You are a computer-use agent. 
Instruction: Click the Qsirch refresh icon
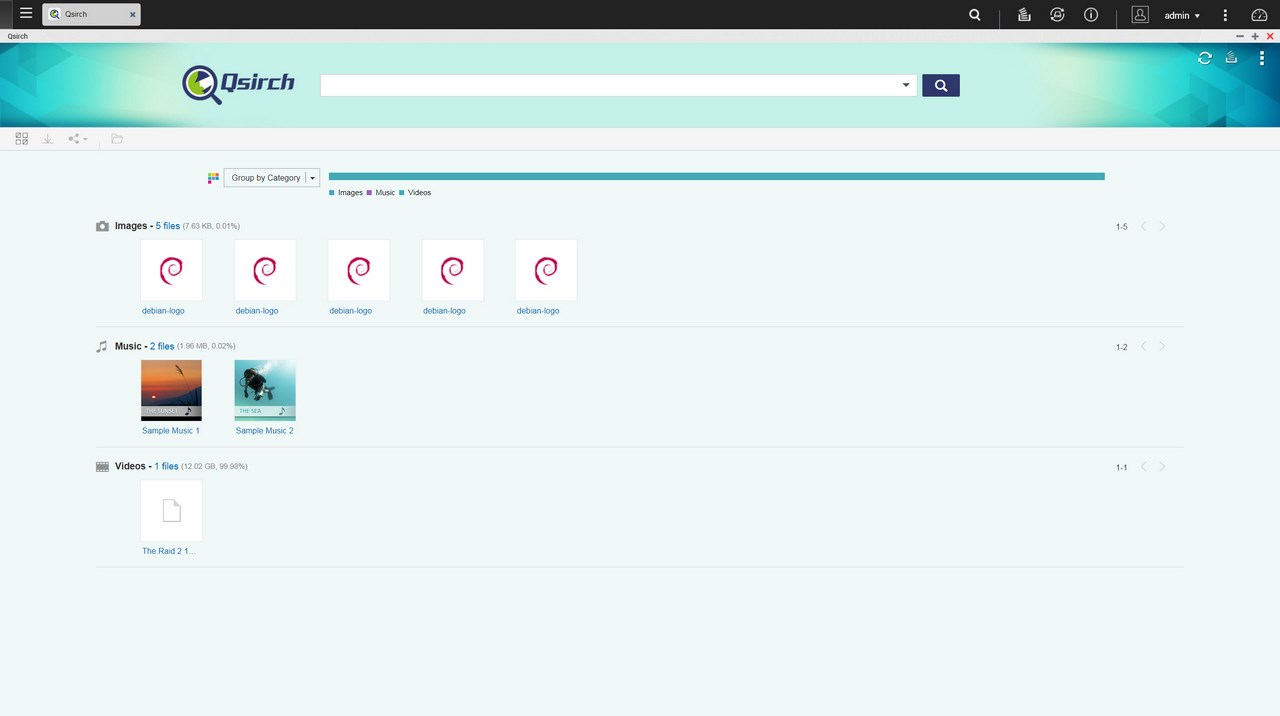[1205, 58]
